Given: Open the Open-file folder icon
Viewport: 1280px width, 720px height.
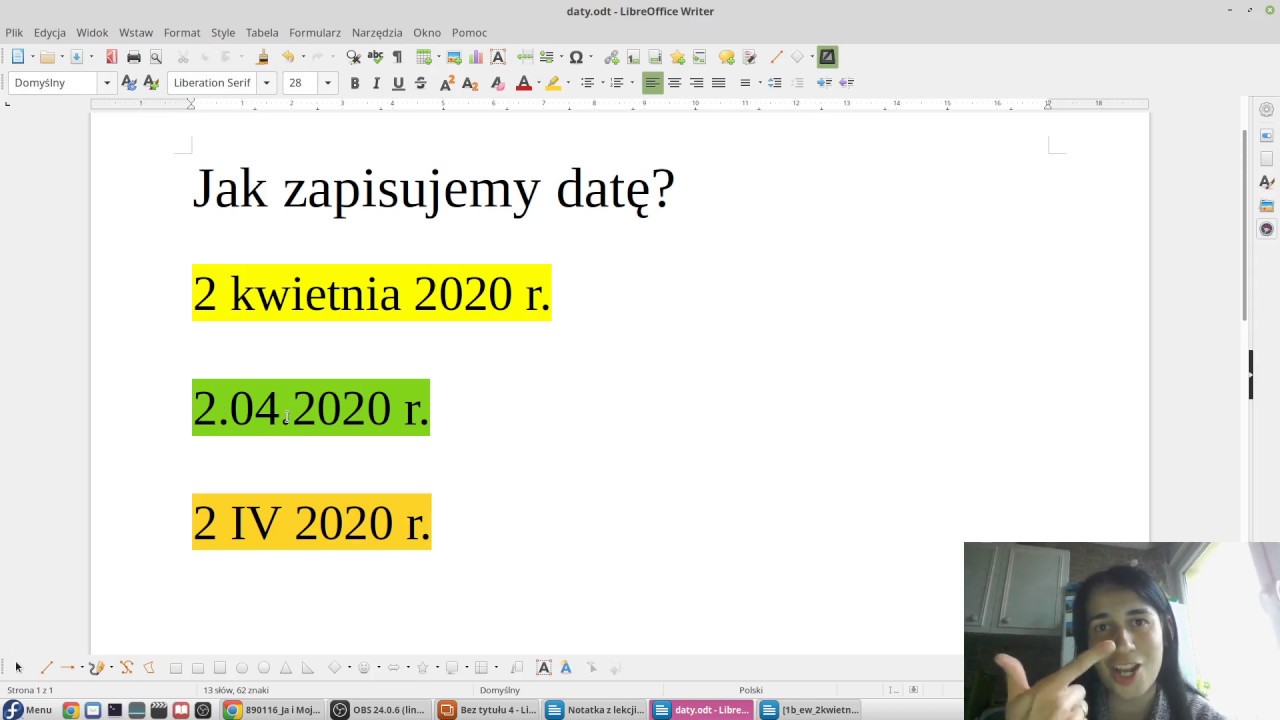Looking at the screenshot, I should [x=47, y=57].
